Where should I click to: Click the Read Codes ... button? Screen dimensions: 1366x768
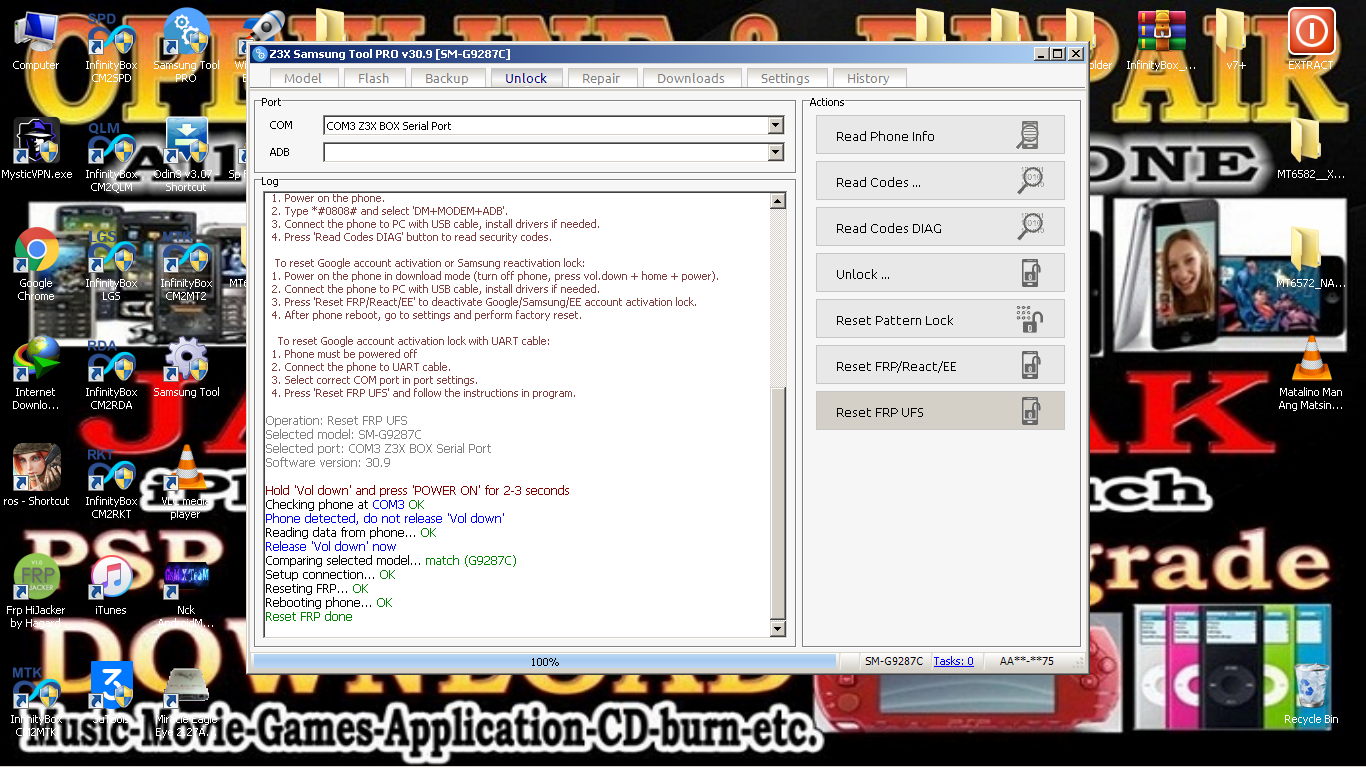940,181
